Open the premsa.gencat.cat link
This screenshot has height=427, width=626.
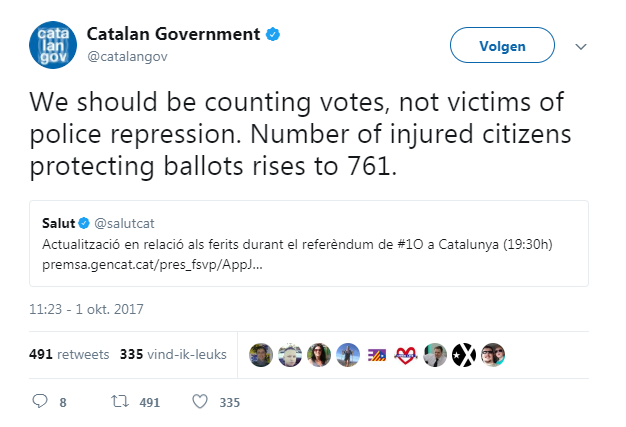pos(152,265)
